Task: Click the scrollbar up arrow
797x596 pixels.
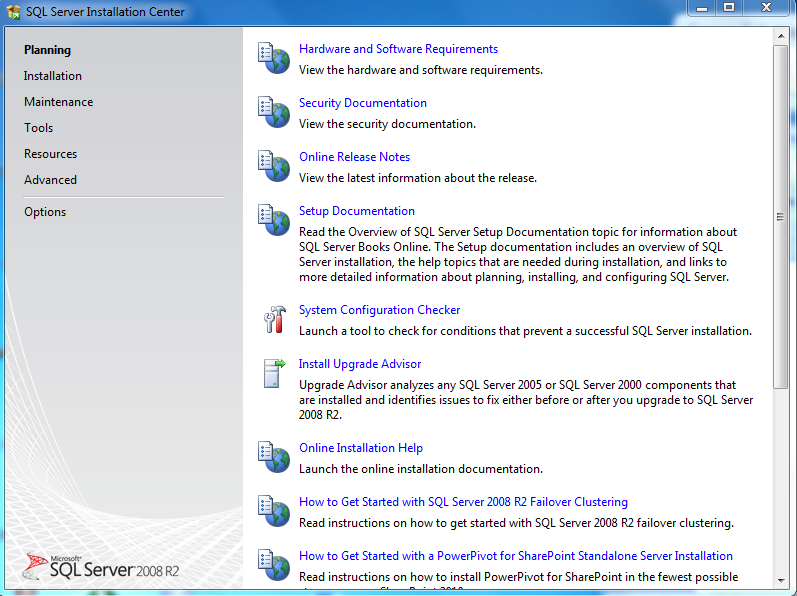Action: coord(781,36)
